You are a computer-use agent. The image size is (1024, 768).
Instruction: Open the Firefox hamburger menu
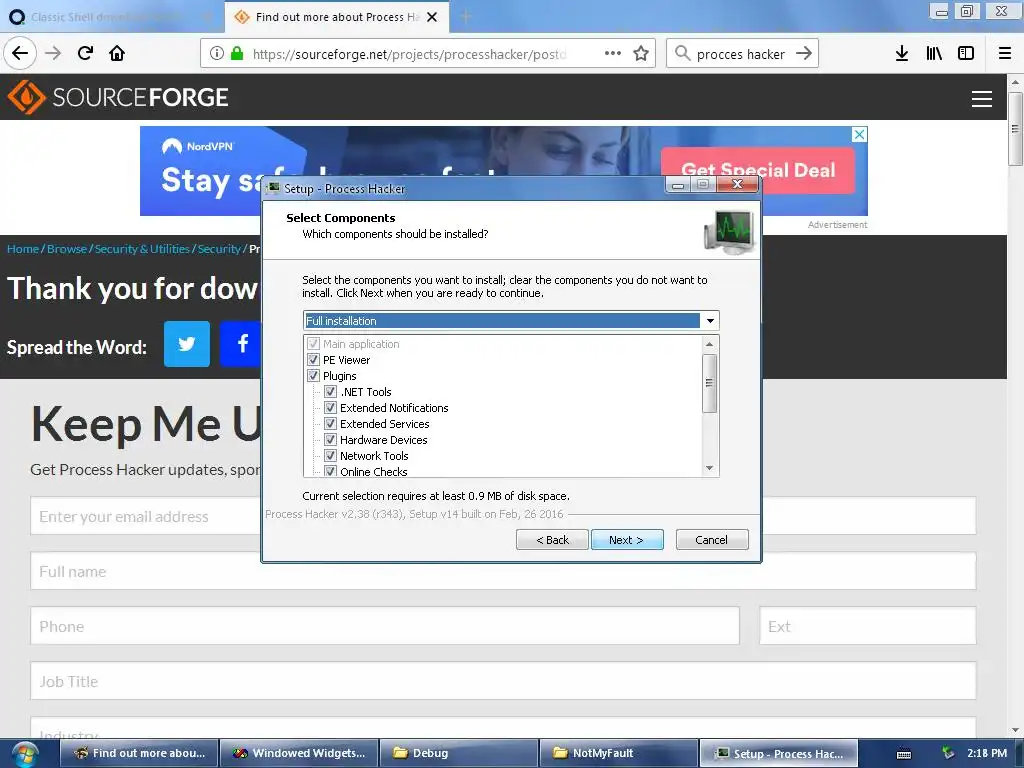tap(1005, 54)
